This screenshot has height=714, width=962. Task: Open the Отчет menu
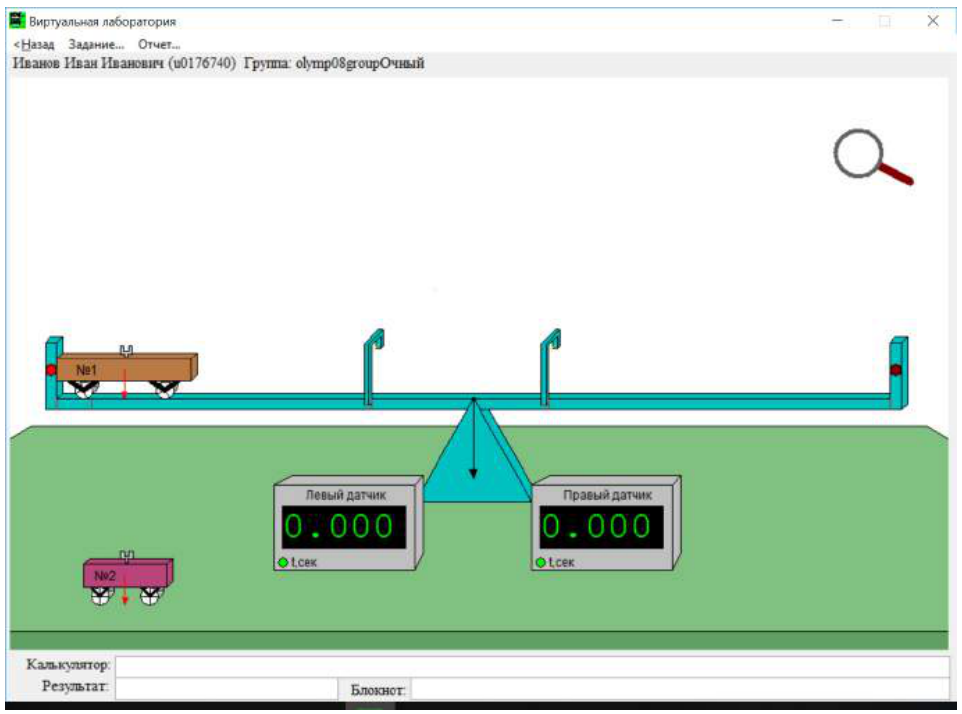(x=159, y=44)
